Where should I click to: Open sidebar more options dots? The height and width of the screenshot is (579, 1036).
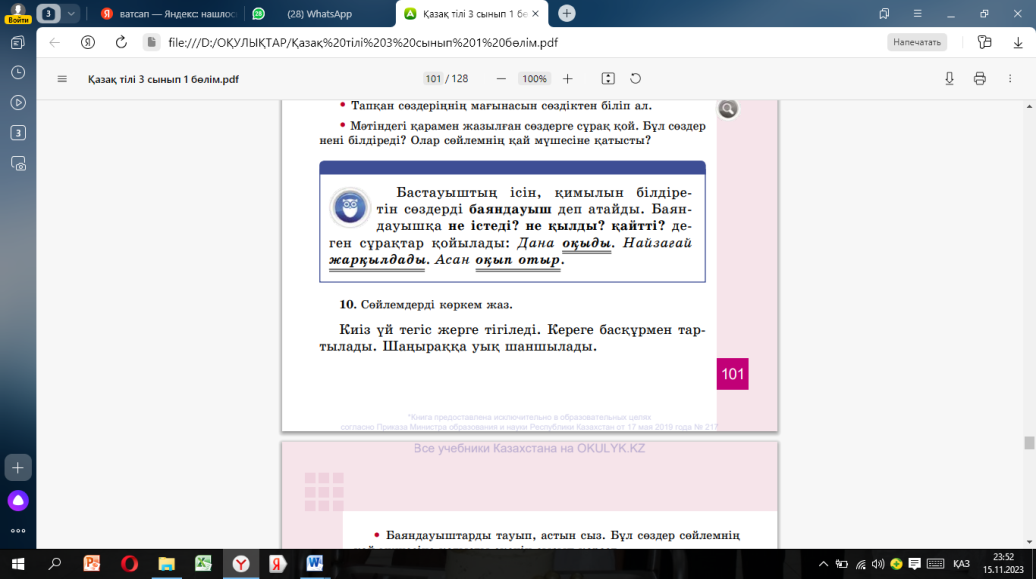pyautogui.click(x=18, y=530)
